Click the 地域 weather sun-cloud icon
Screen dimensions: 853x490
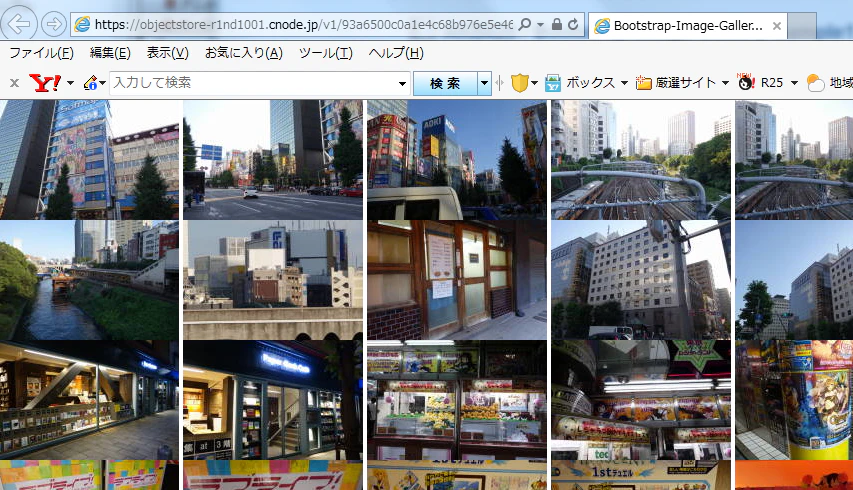pyautogui.click(x=815, y=83)
